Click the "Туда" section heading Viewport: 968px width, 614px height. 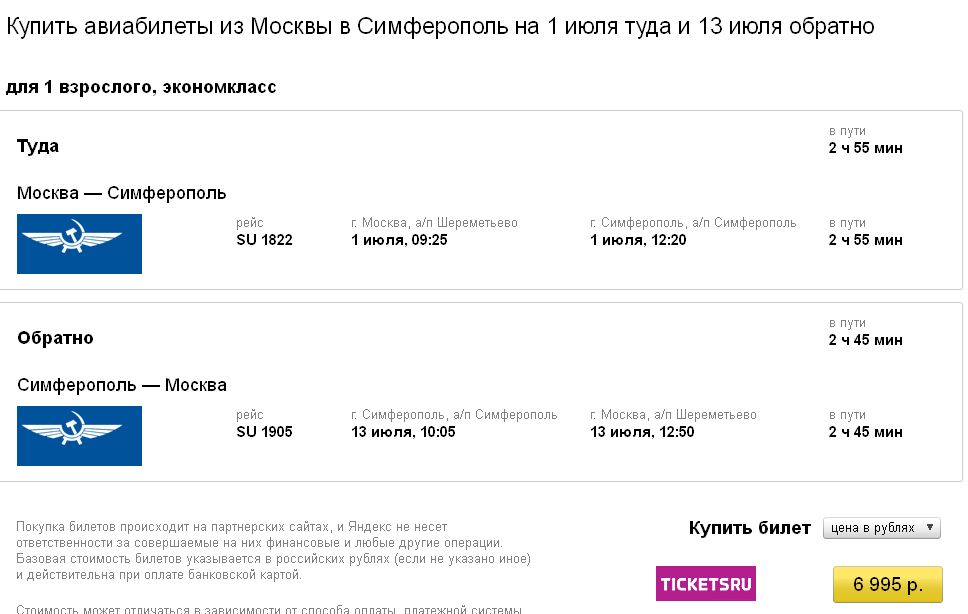(x=38, y=146)
